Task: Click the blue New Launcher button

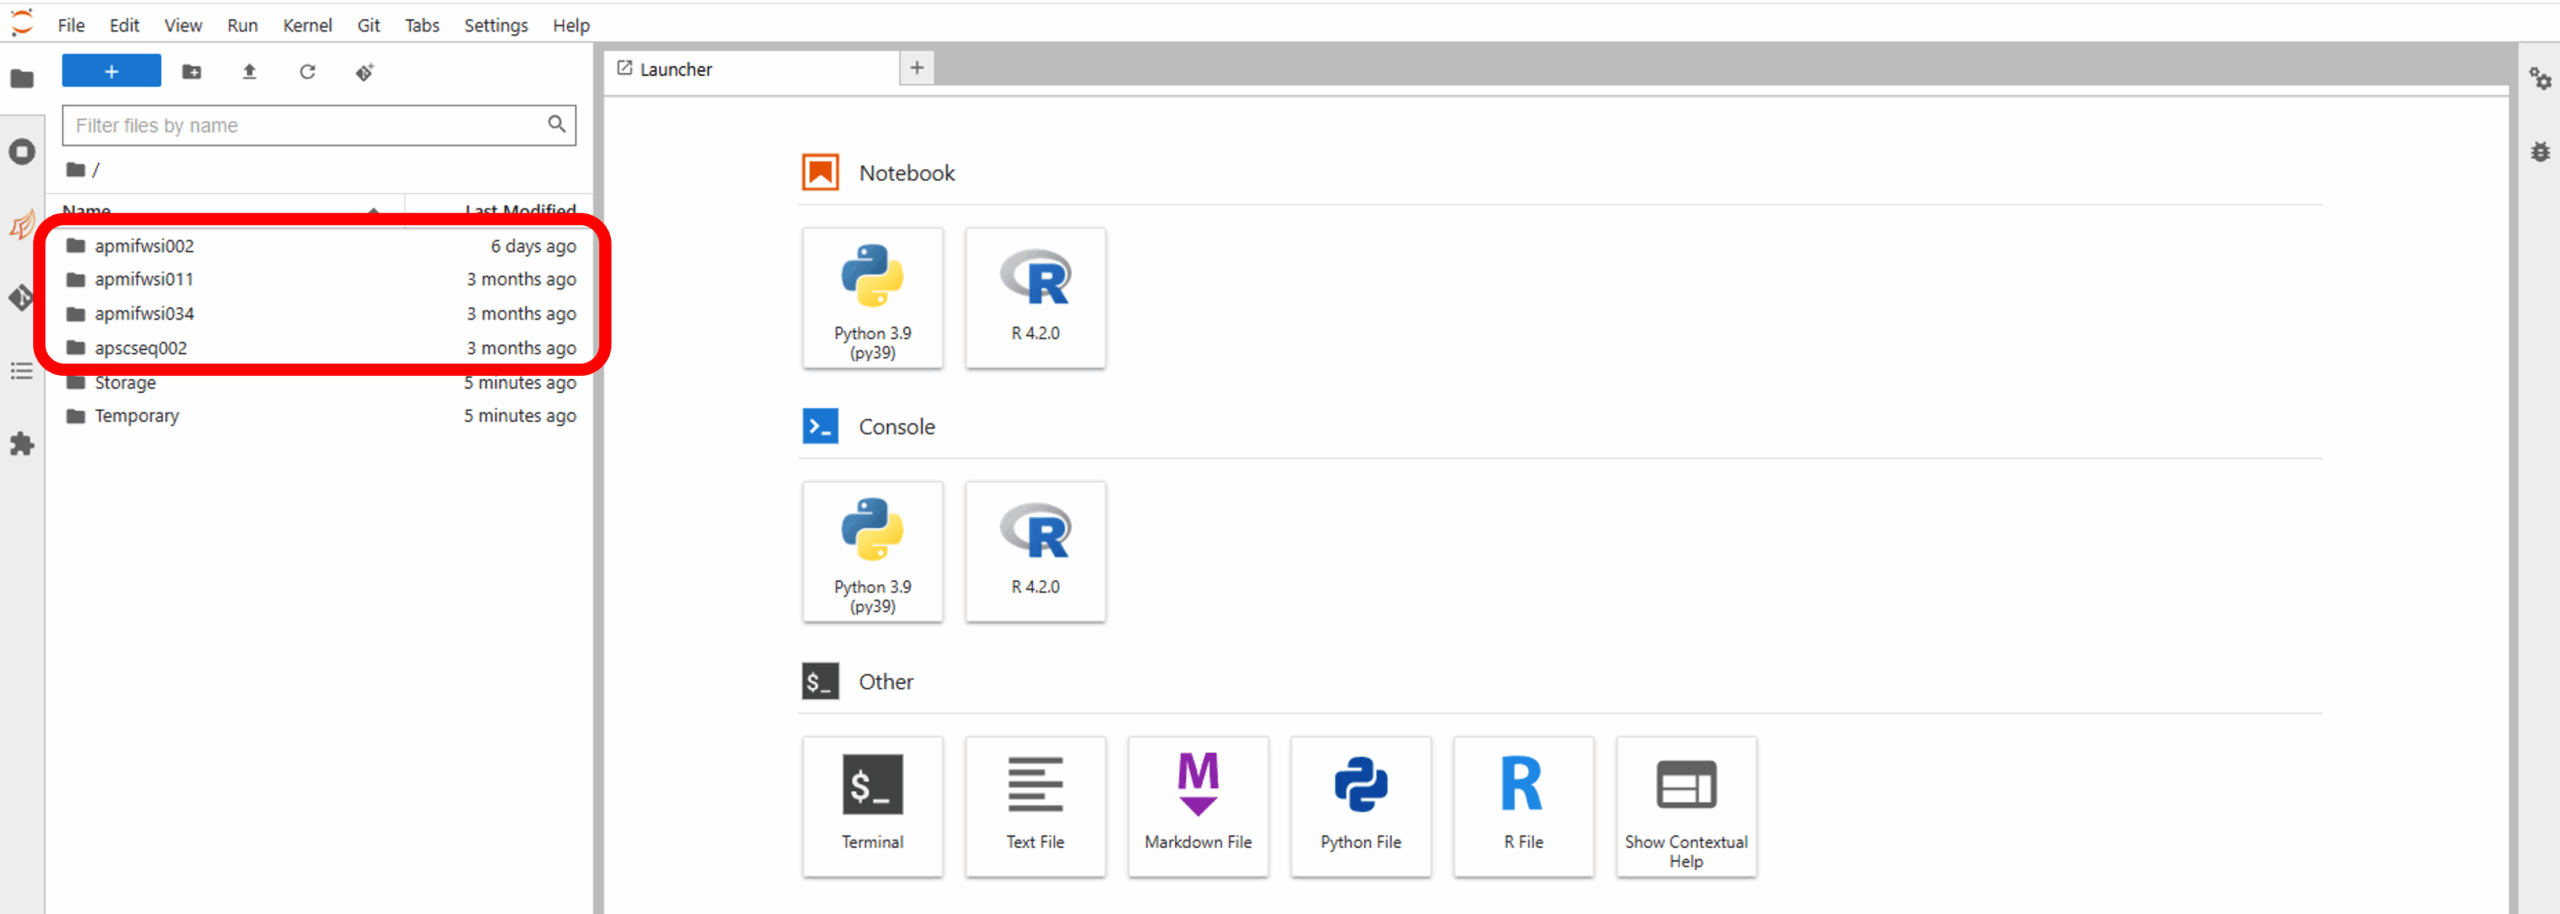Action: 111,72
